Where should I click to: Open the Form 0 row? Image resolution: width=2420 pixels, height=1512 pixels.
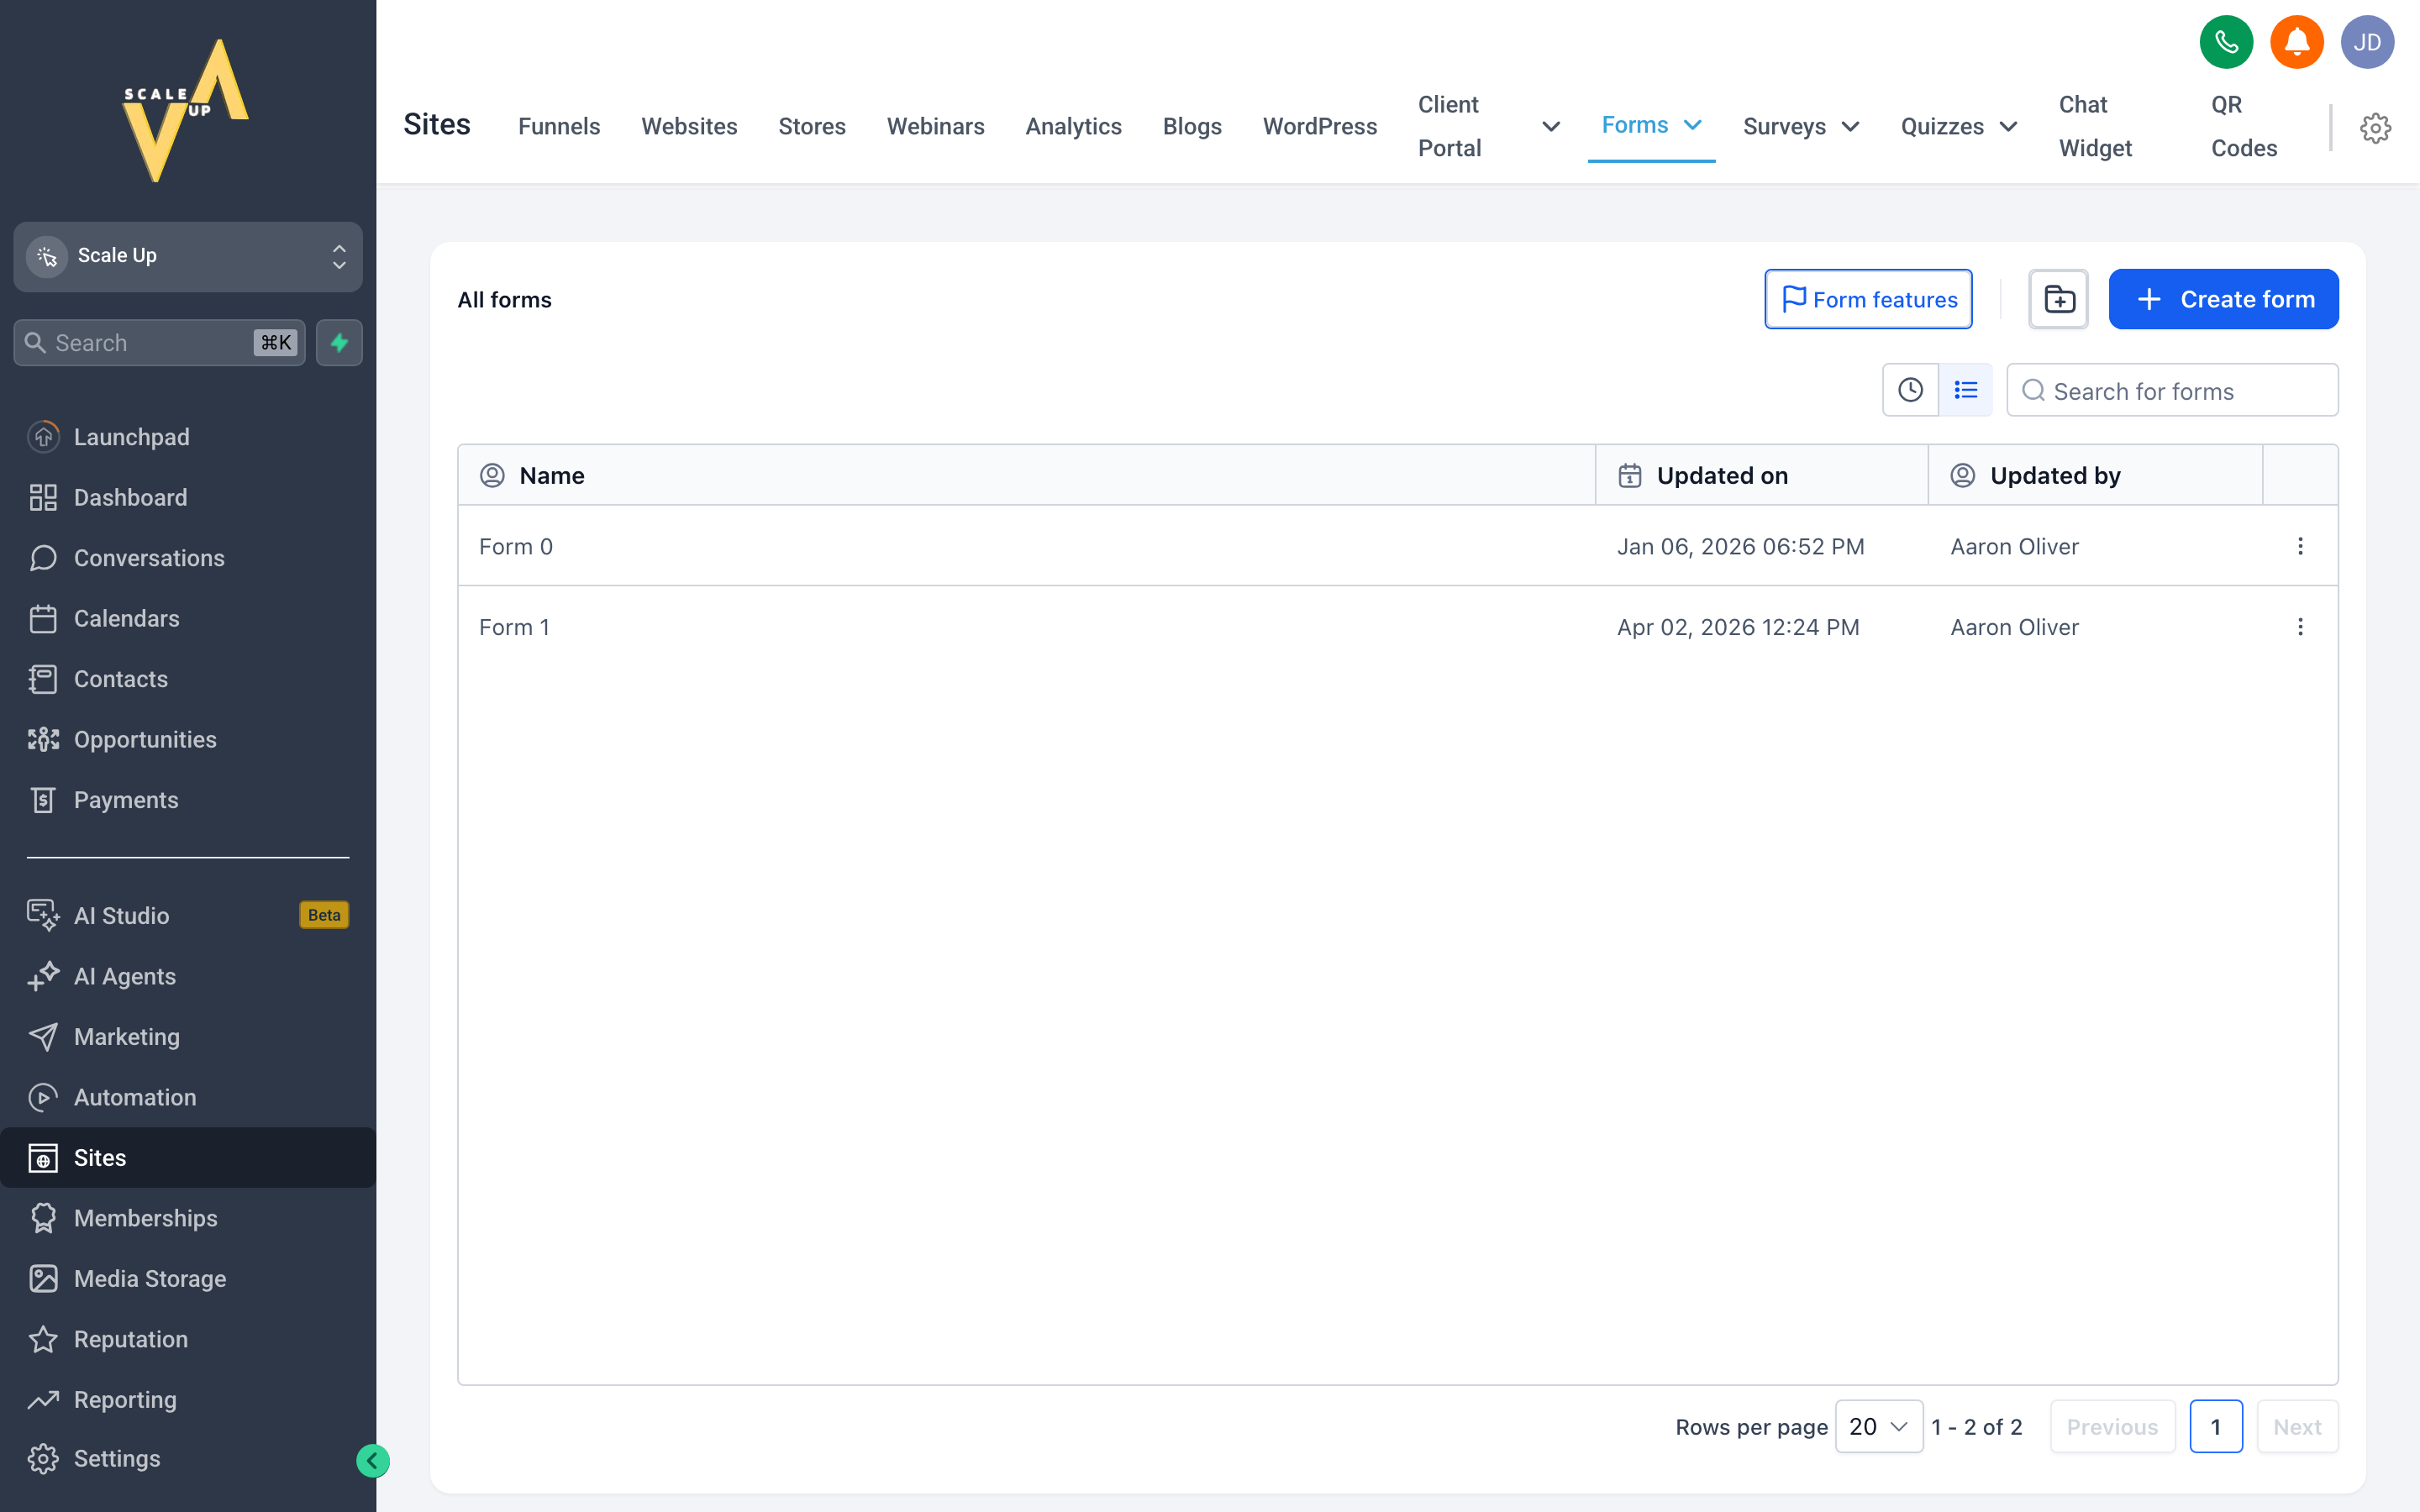click(1397, 546)
